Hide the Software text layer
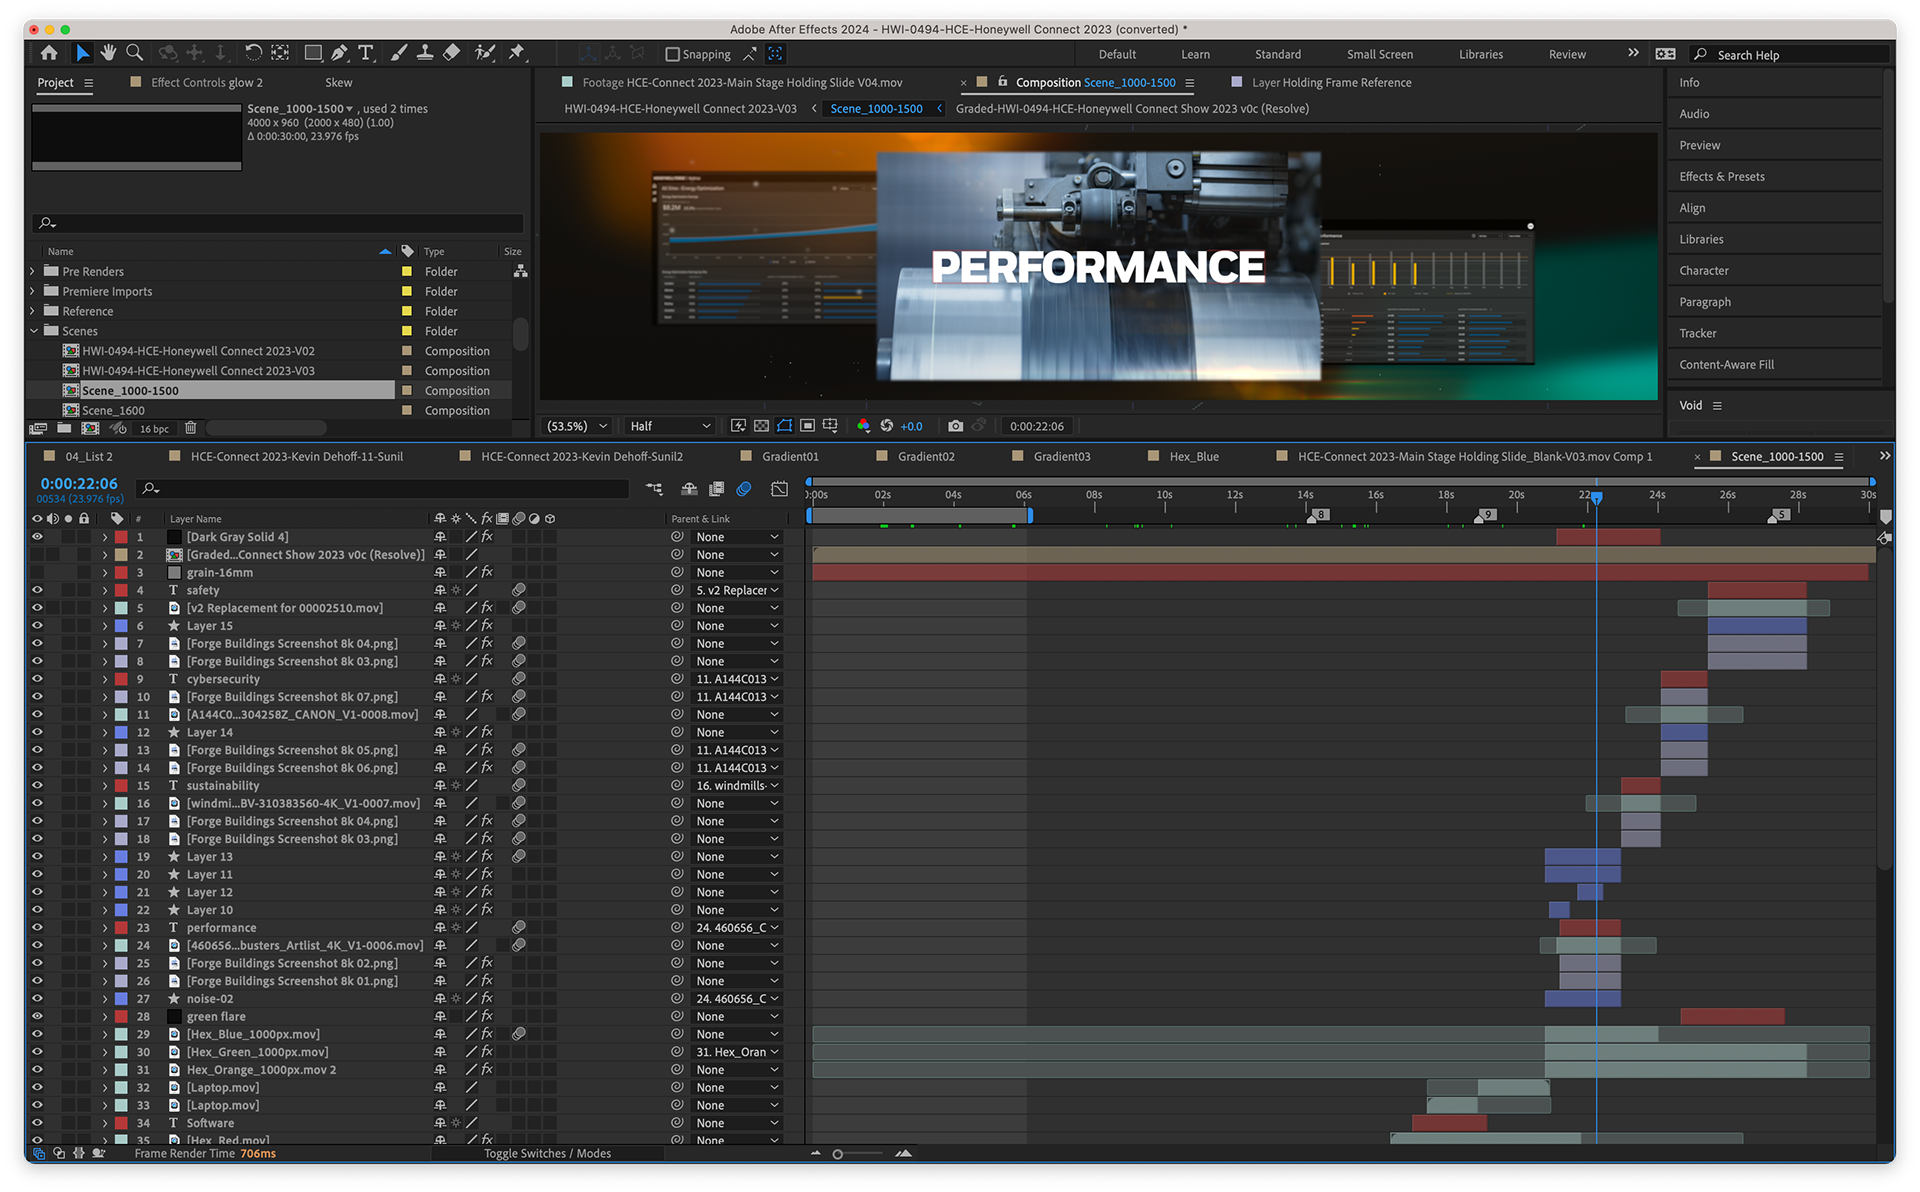Image resolution: width=1920 pixels, height=1192 pixels. 37,1123
